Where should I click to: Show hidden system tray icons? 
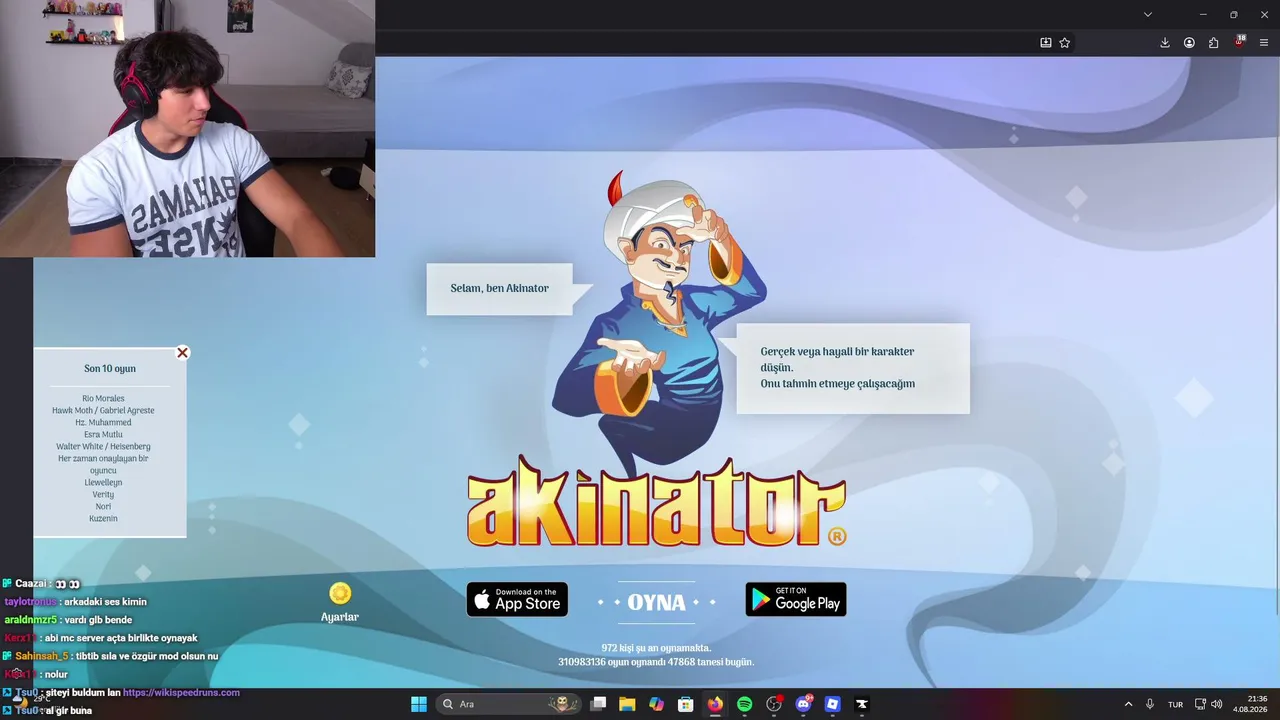(1128, 704)
